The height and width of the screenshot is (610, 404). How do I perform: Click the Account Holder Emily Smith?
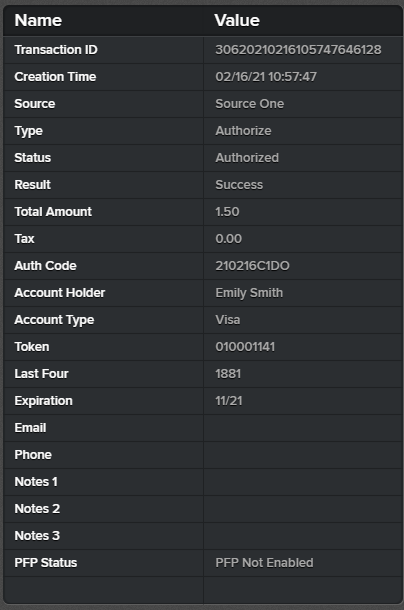pos(249,293)
